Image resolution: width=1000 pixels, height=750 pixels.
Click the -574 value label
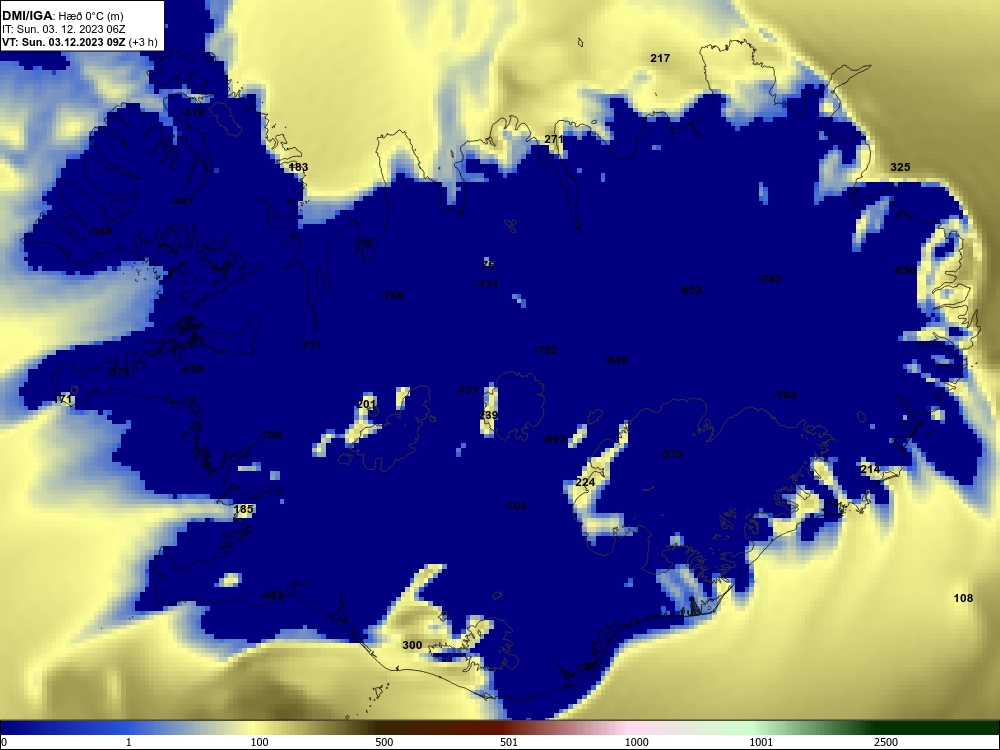click(118, 372)
